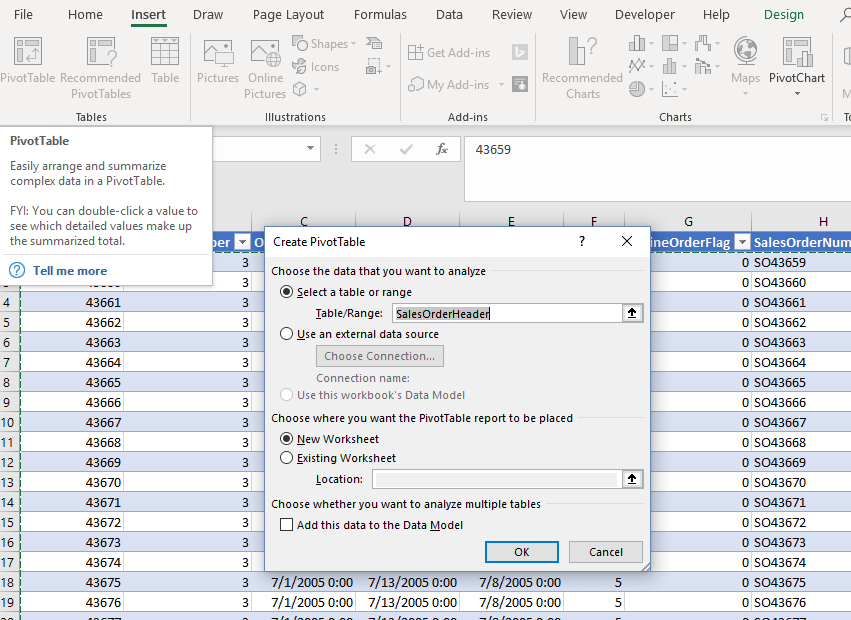Open the File tab
851x620 pixels.
pyautogui.click(x=23, y=15)
